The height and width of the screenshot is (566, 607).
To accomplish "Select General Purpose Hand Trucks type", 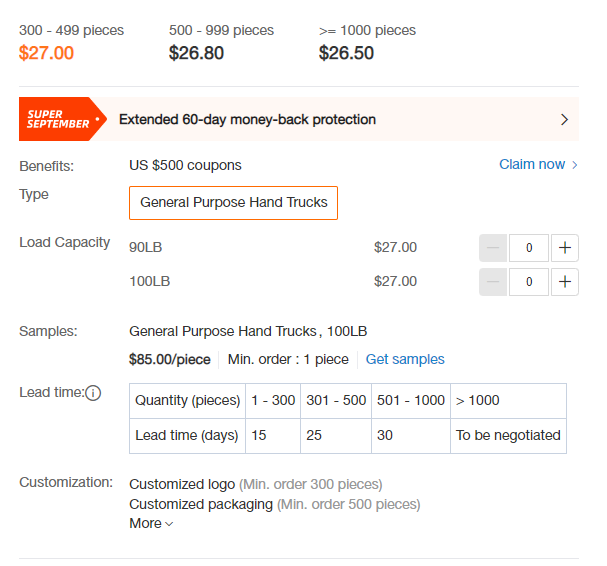I will (x=233, y=202).
